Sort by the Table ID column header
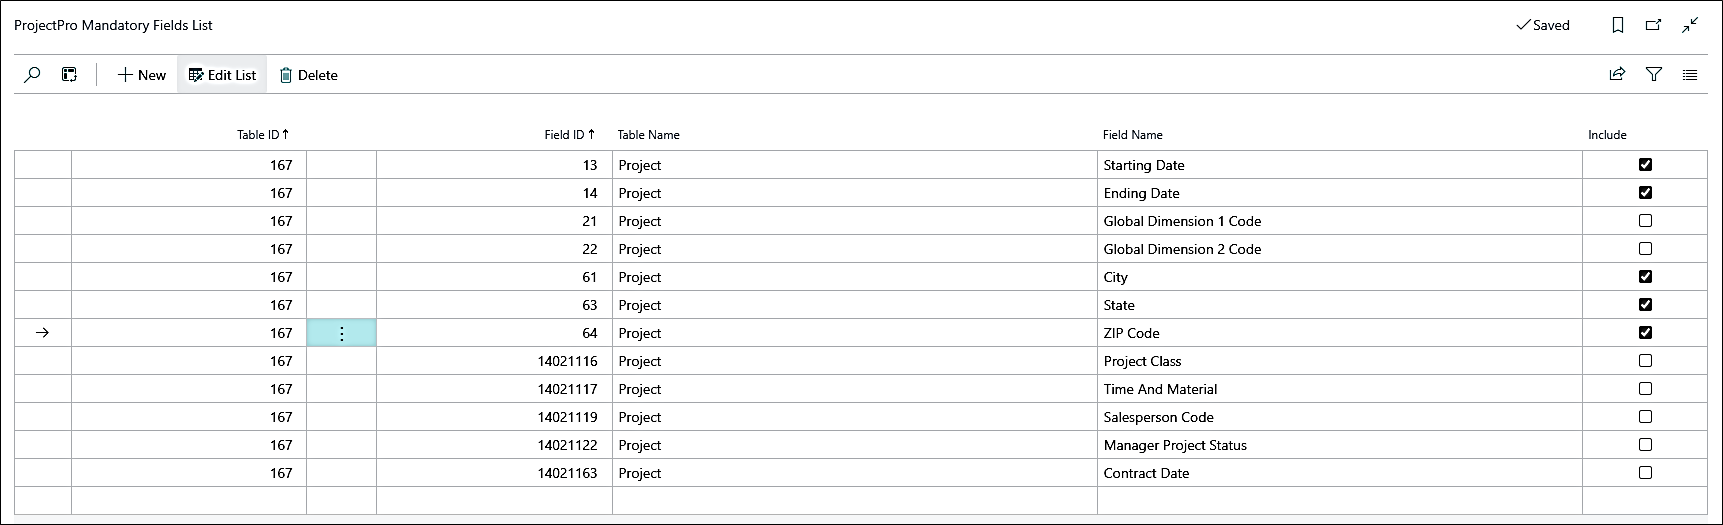 click(262, 135)
